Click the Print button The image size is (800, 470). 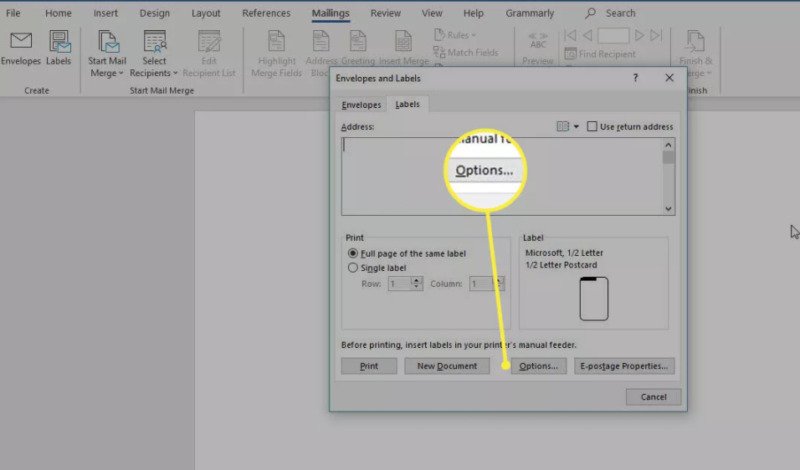pos(369,366)
